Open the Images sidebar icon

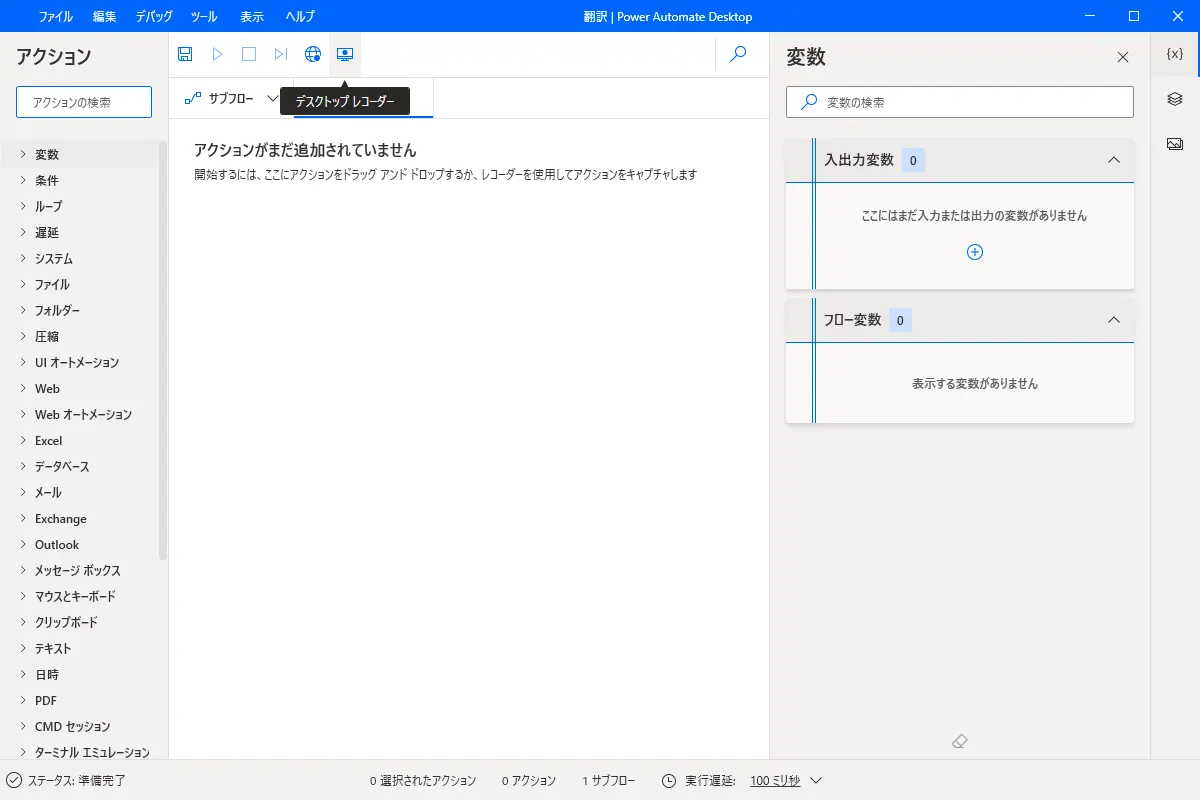point(1175,144)
